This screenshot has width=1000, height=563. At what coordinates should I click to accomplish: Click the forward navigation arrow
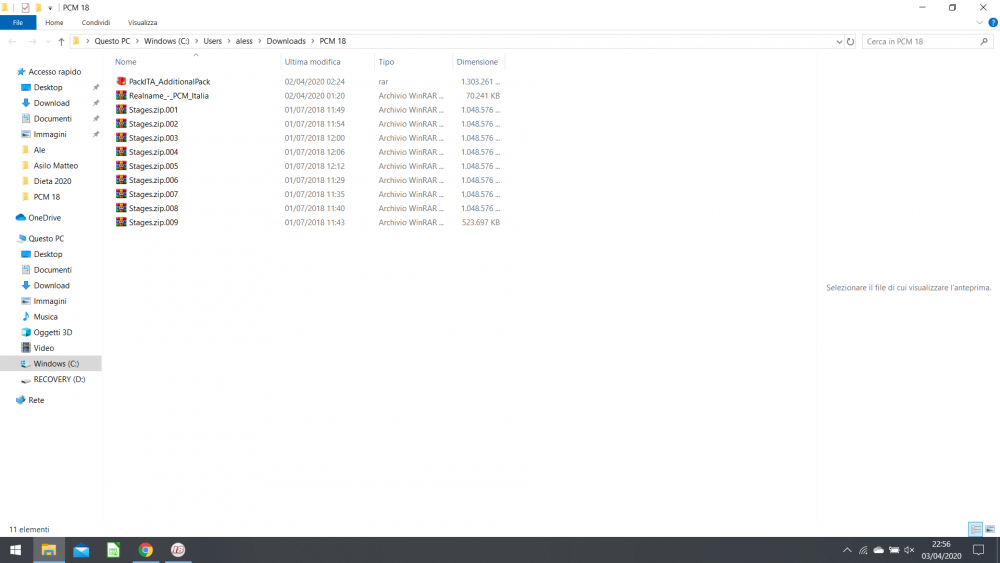tap(32, 41)
